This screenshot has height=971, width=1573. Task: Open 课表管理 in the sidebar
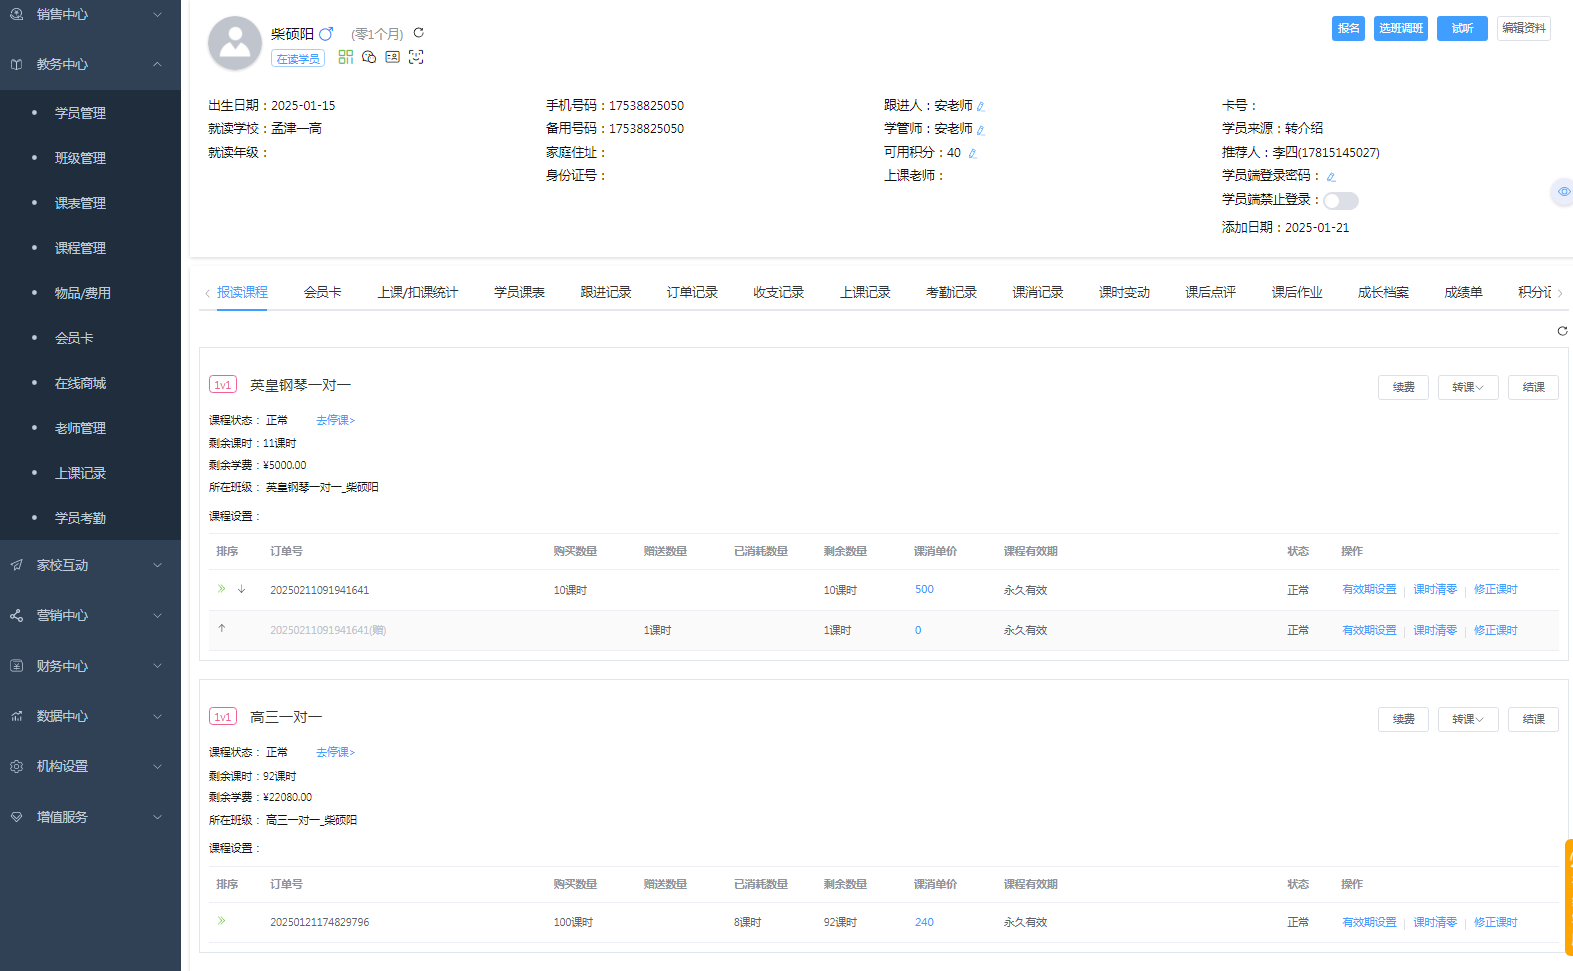click(80, 203)
